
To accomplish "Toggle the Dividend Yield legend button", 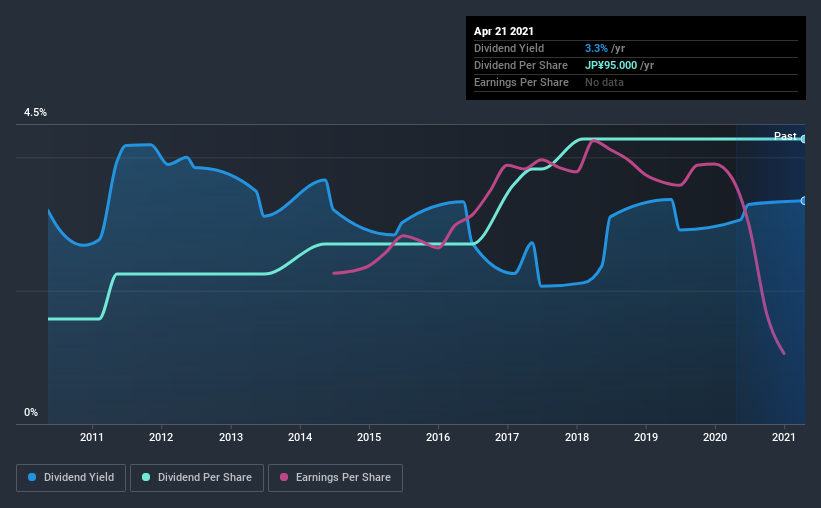I will 71,478.
